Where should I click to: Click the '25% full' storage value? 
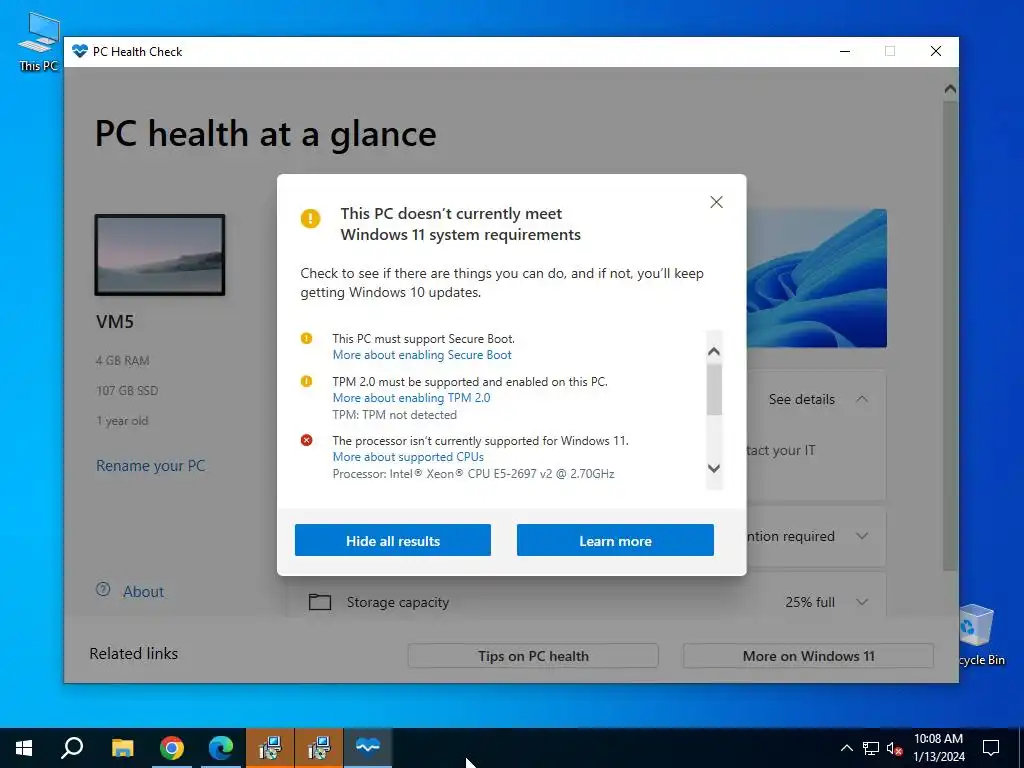pyautogui.click(x=810, y=602)
